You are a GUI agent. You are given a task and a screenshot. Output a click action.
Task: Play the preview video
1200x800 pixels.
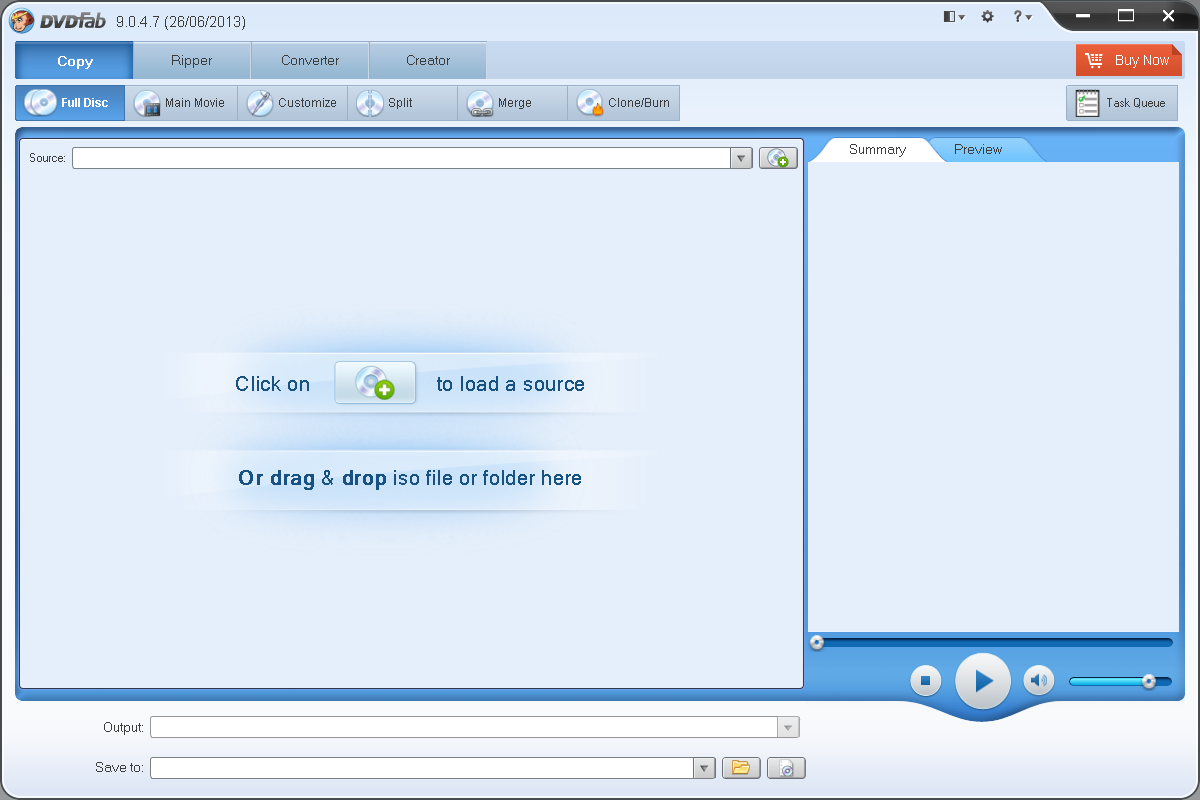tap(983, 681)
